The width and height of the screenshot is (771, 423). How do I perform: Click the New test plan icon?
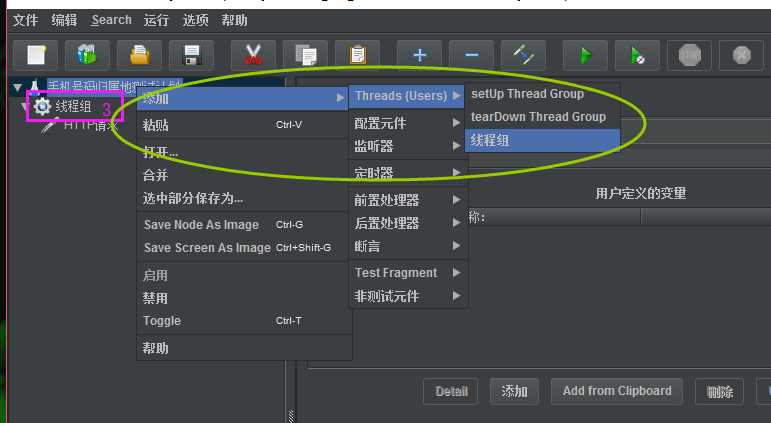pos(36,55)
